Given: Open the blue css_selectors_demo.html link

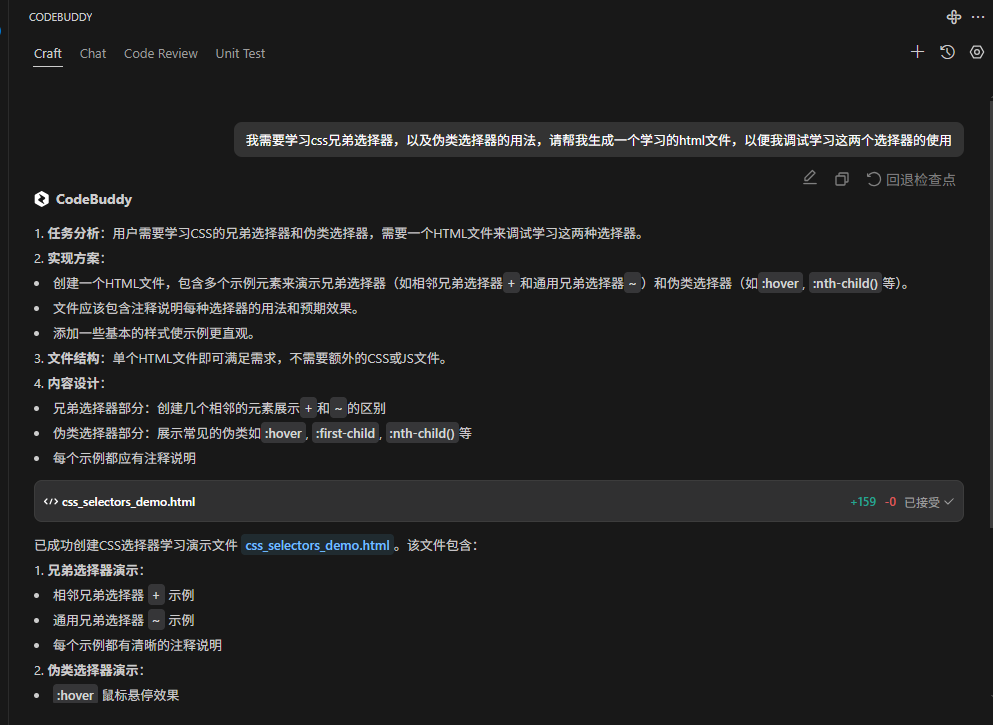Looking at the screenshot, I should (x=317, y=545).
